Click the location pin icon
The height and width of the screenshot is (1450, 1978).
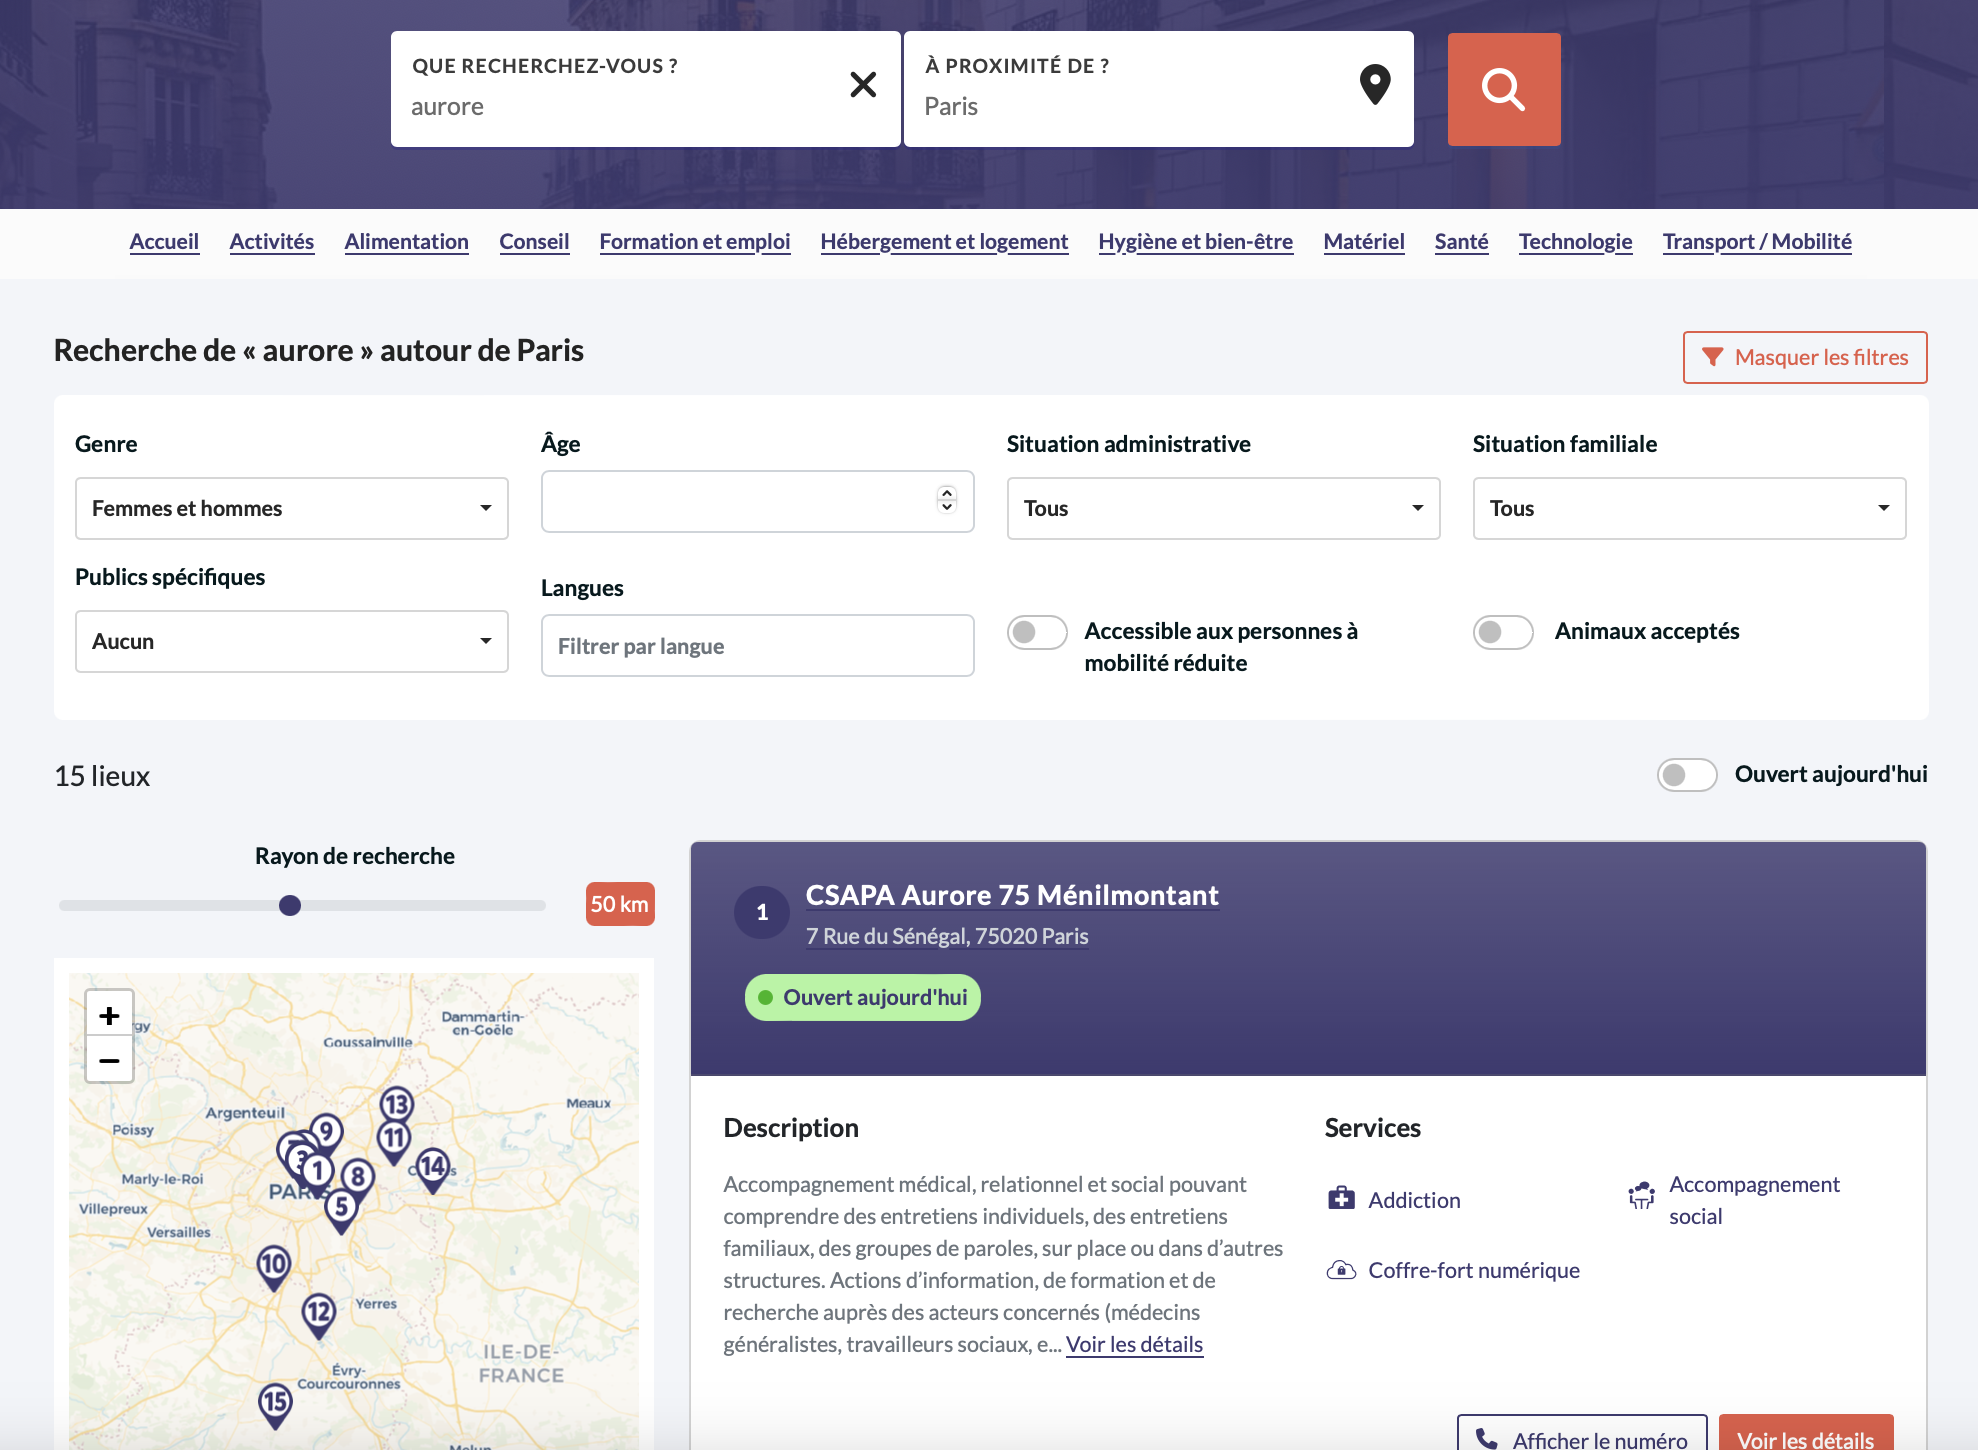coord(1375,85)
